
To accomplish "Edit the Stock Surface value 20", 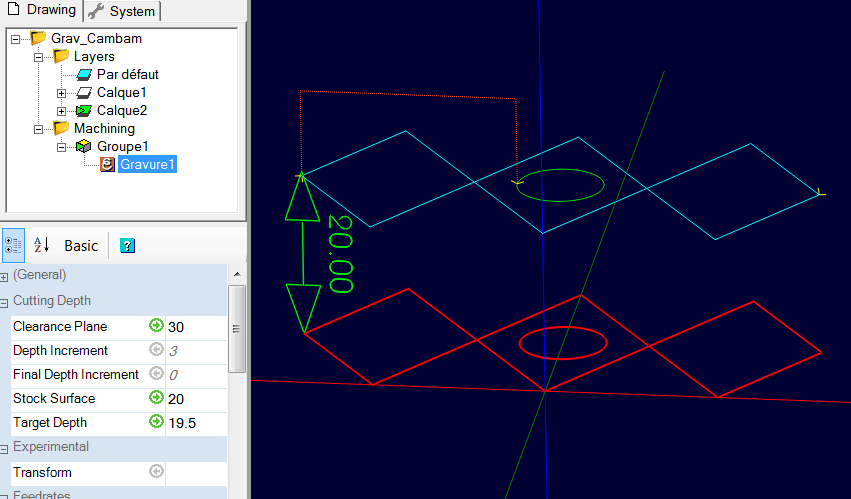I will [x=196, y=399].
